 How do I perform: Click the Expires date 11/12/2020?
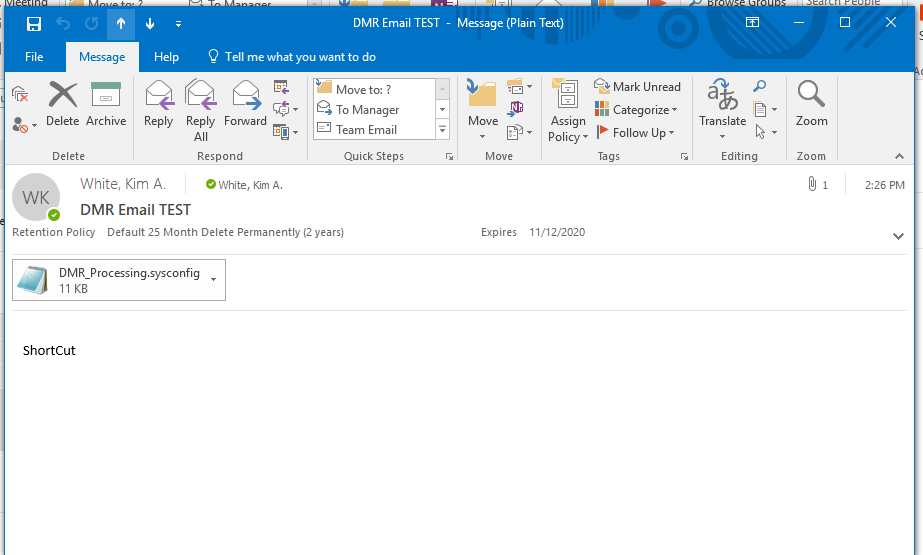[557, 232]
